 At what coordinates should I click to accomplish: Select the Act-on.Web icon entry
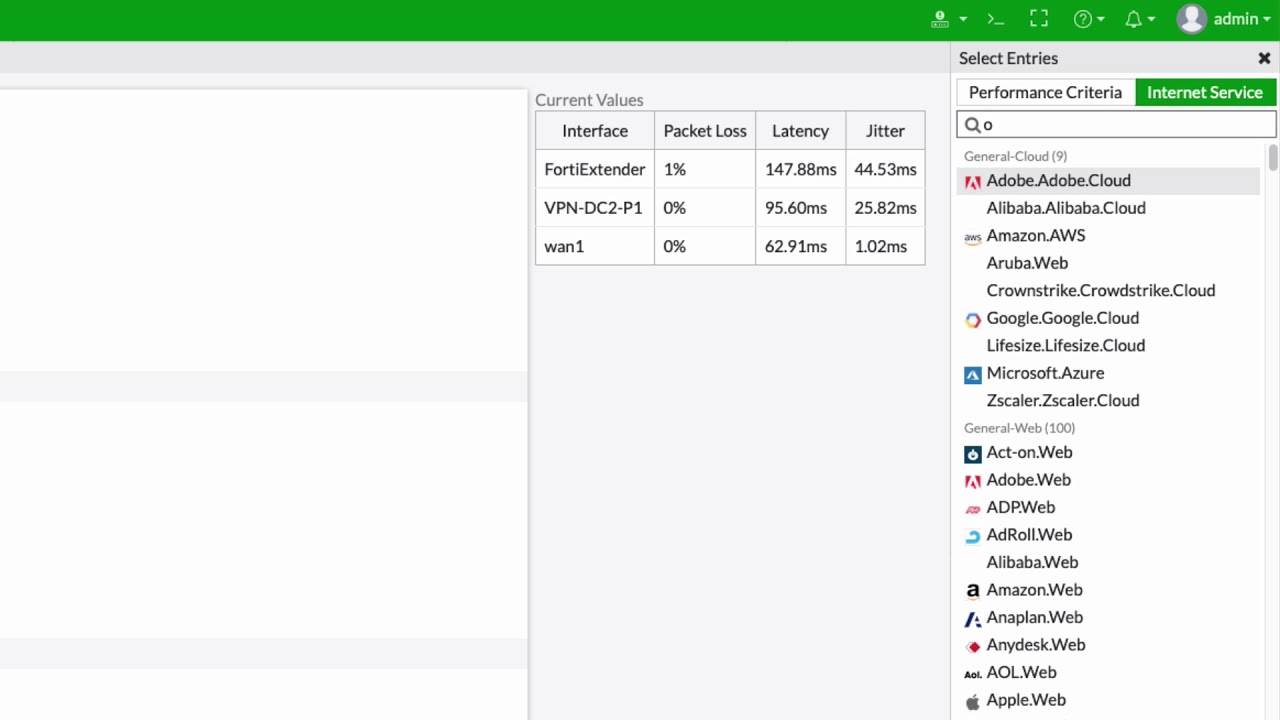[x=972, y=453]
